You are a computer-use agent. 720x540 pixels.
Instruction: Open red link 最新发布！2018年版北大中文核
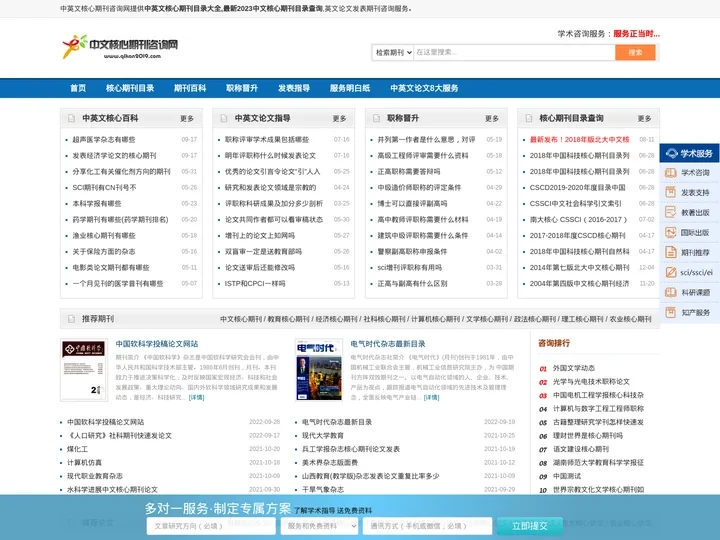point(579,140)
